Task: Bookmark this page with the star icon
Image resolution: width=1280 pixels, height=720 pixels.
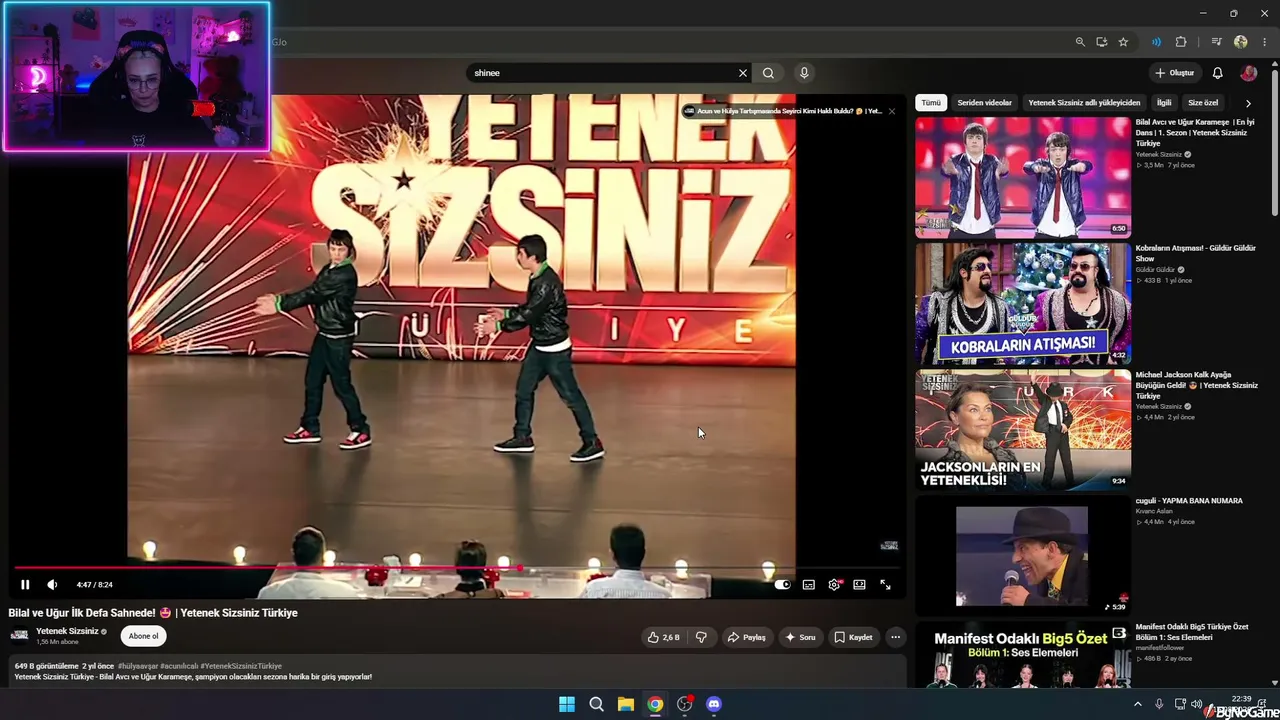Action: coord(1123,42)
